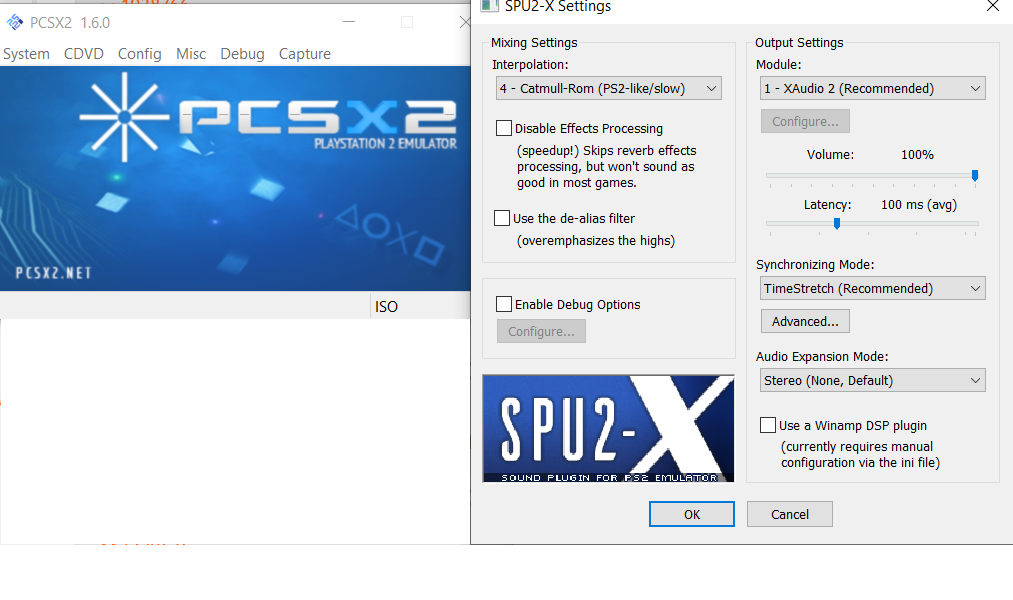Click the 100 ms (avg) latency value

coord(919,205)
